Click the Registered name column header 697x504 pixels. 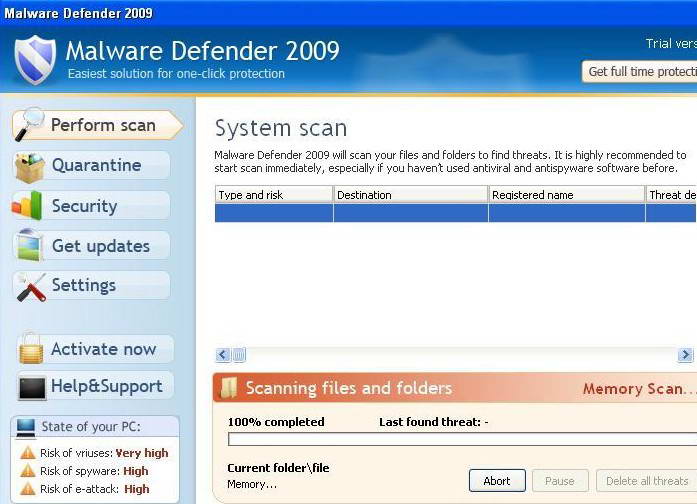pyautogui.click(x=566, y=195)
